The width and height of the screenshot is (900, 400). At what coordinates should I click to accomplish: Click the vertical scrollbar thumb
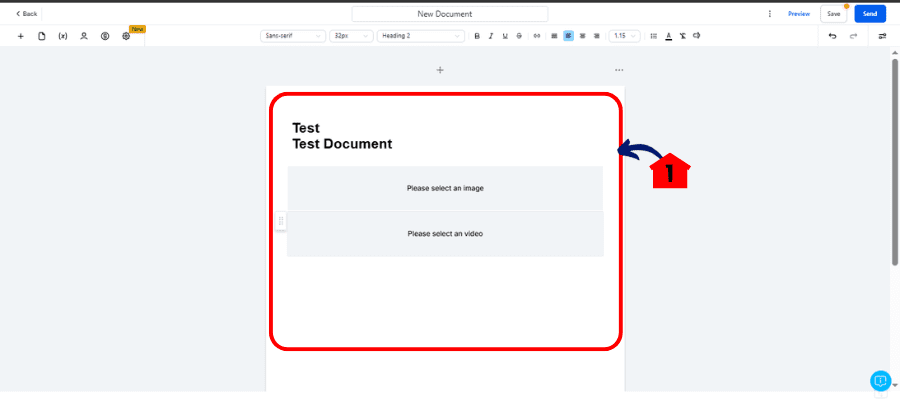(x=894, y=162)
